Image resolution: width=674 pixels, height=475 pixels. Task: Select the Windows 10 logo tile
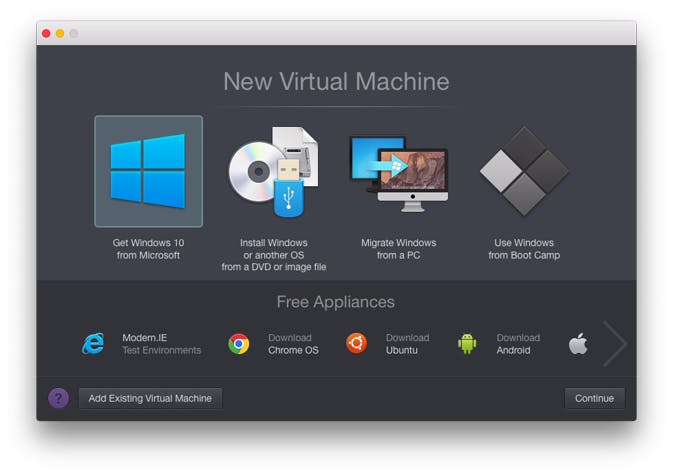click(x=148, y=171)
